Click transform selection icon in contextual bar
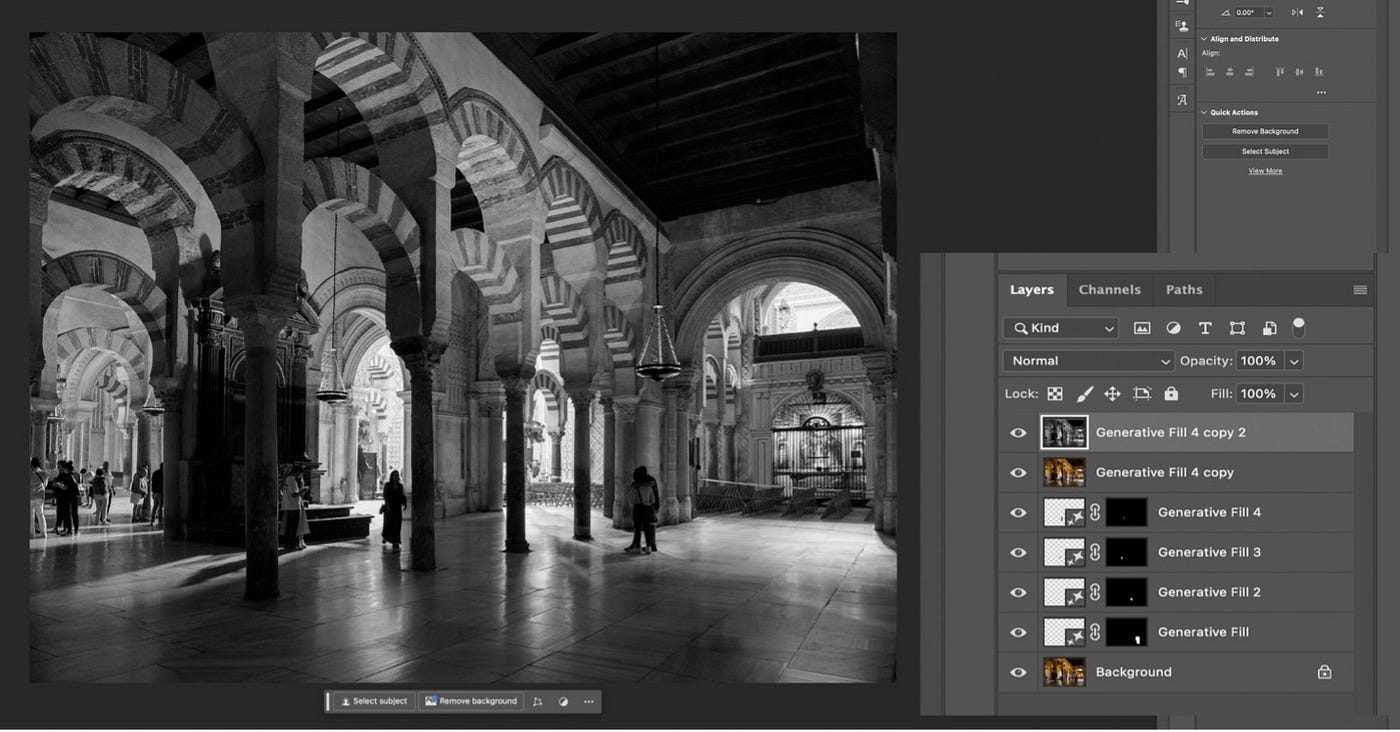Screen dimensions: 1400x732 coord(537,702)
